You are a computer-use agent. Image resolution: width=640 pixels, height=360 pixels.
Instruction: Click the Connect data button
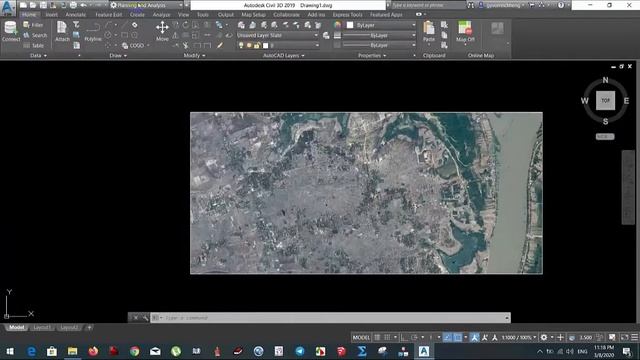coord(11,31)
